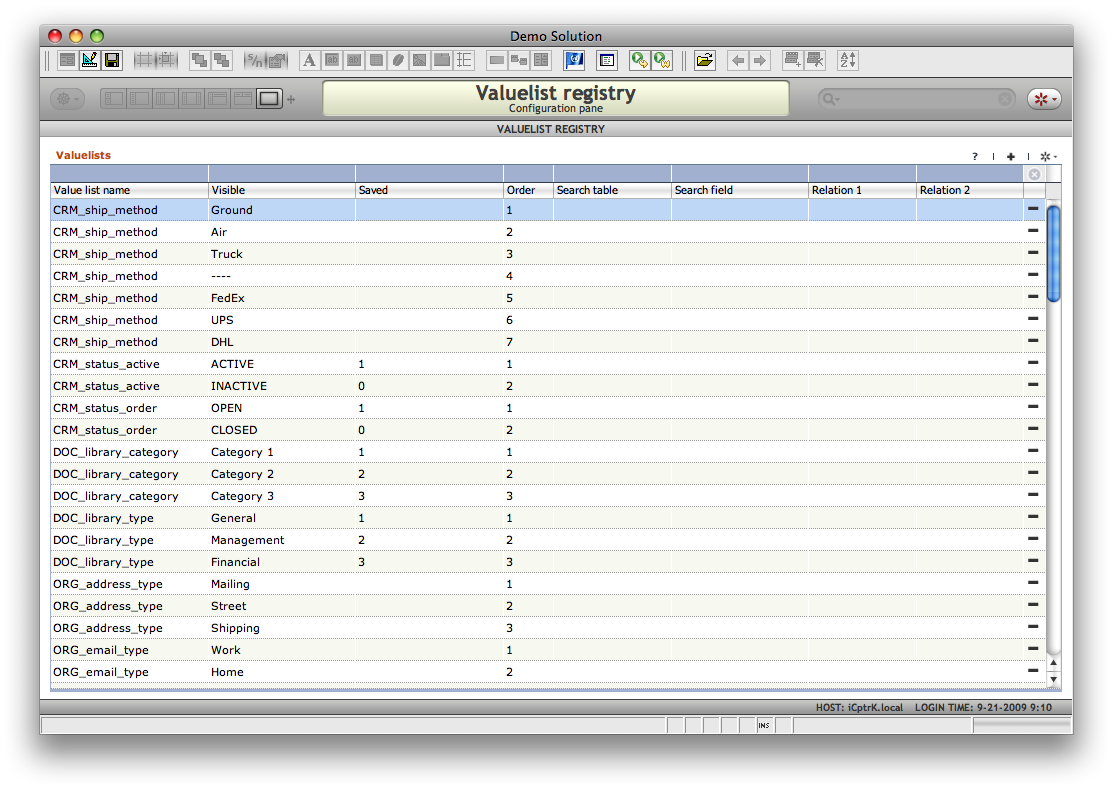Select the UPS visible value cell
Image resolution: width=1113 pixels, height=789 pixels.
tap(282, 320)
